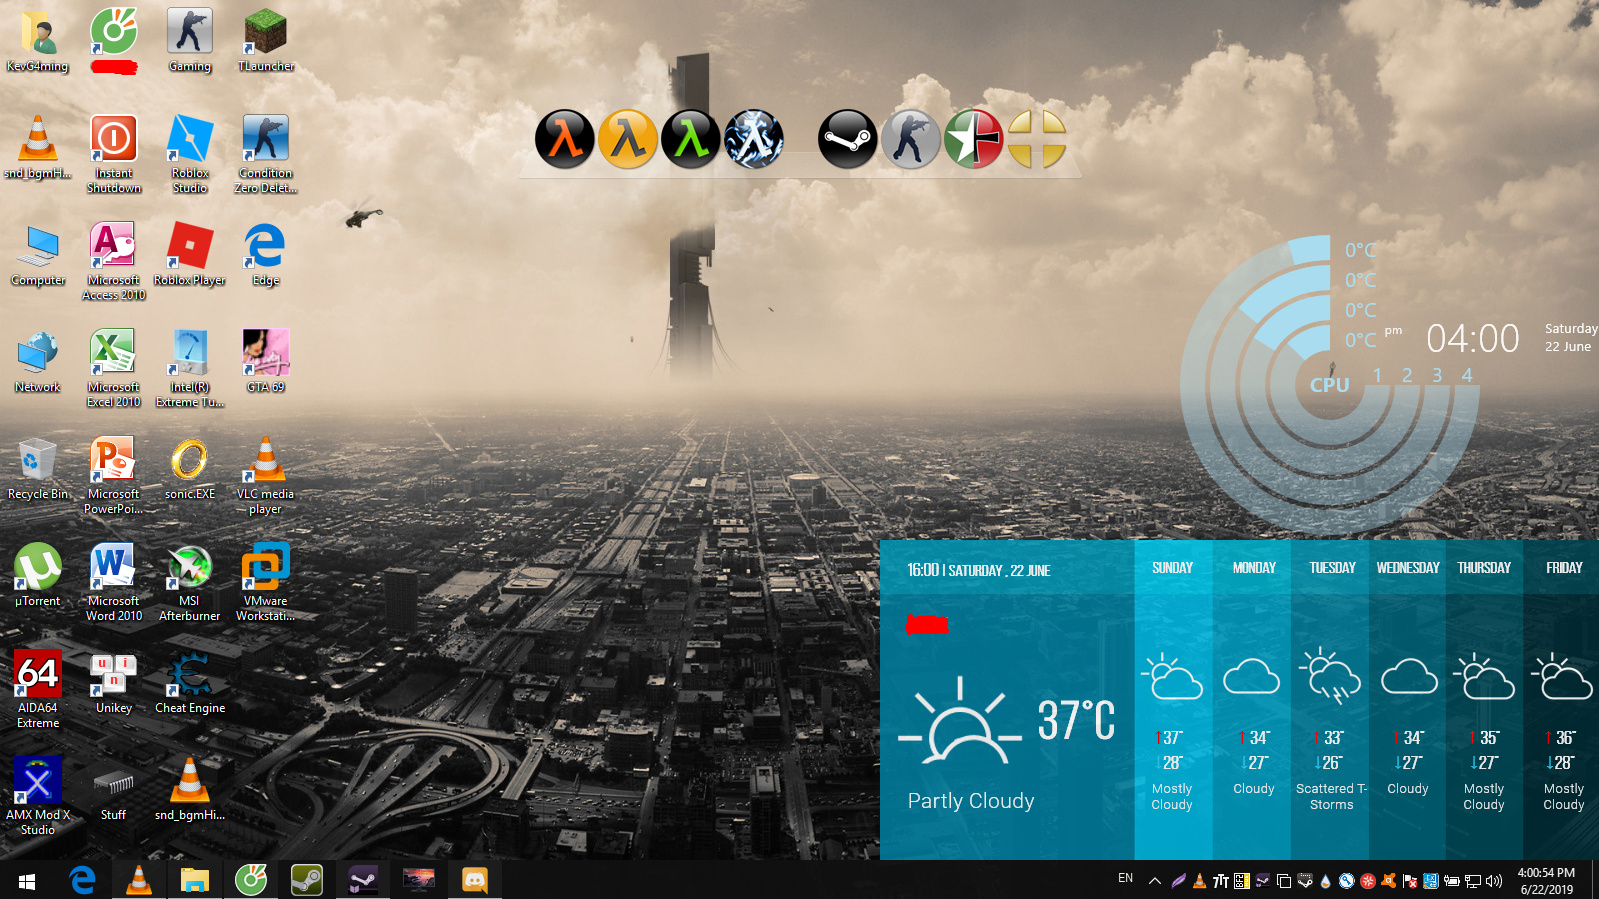The height and width of the screenshot is (899, 1599).
Task: Launch Microsoft Excel 2010
Action: tap(114, 368)
